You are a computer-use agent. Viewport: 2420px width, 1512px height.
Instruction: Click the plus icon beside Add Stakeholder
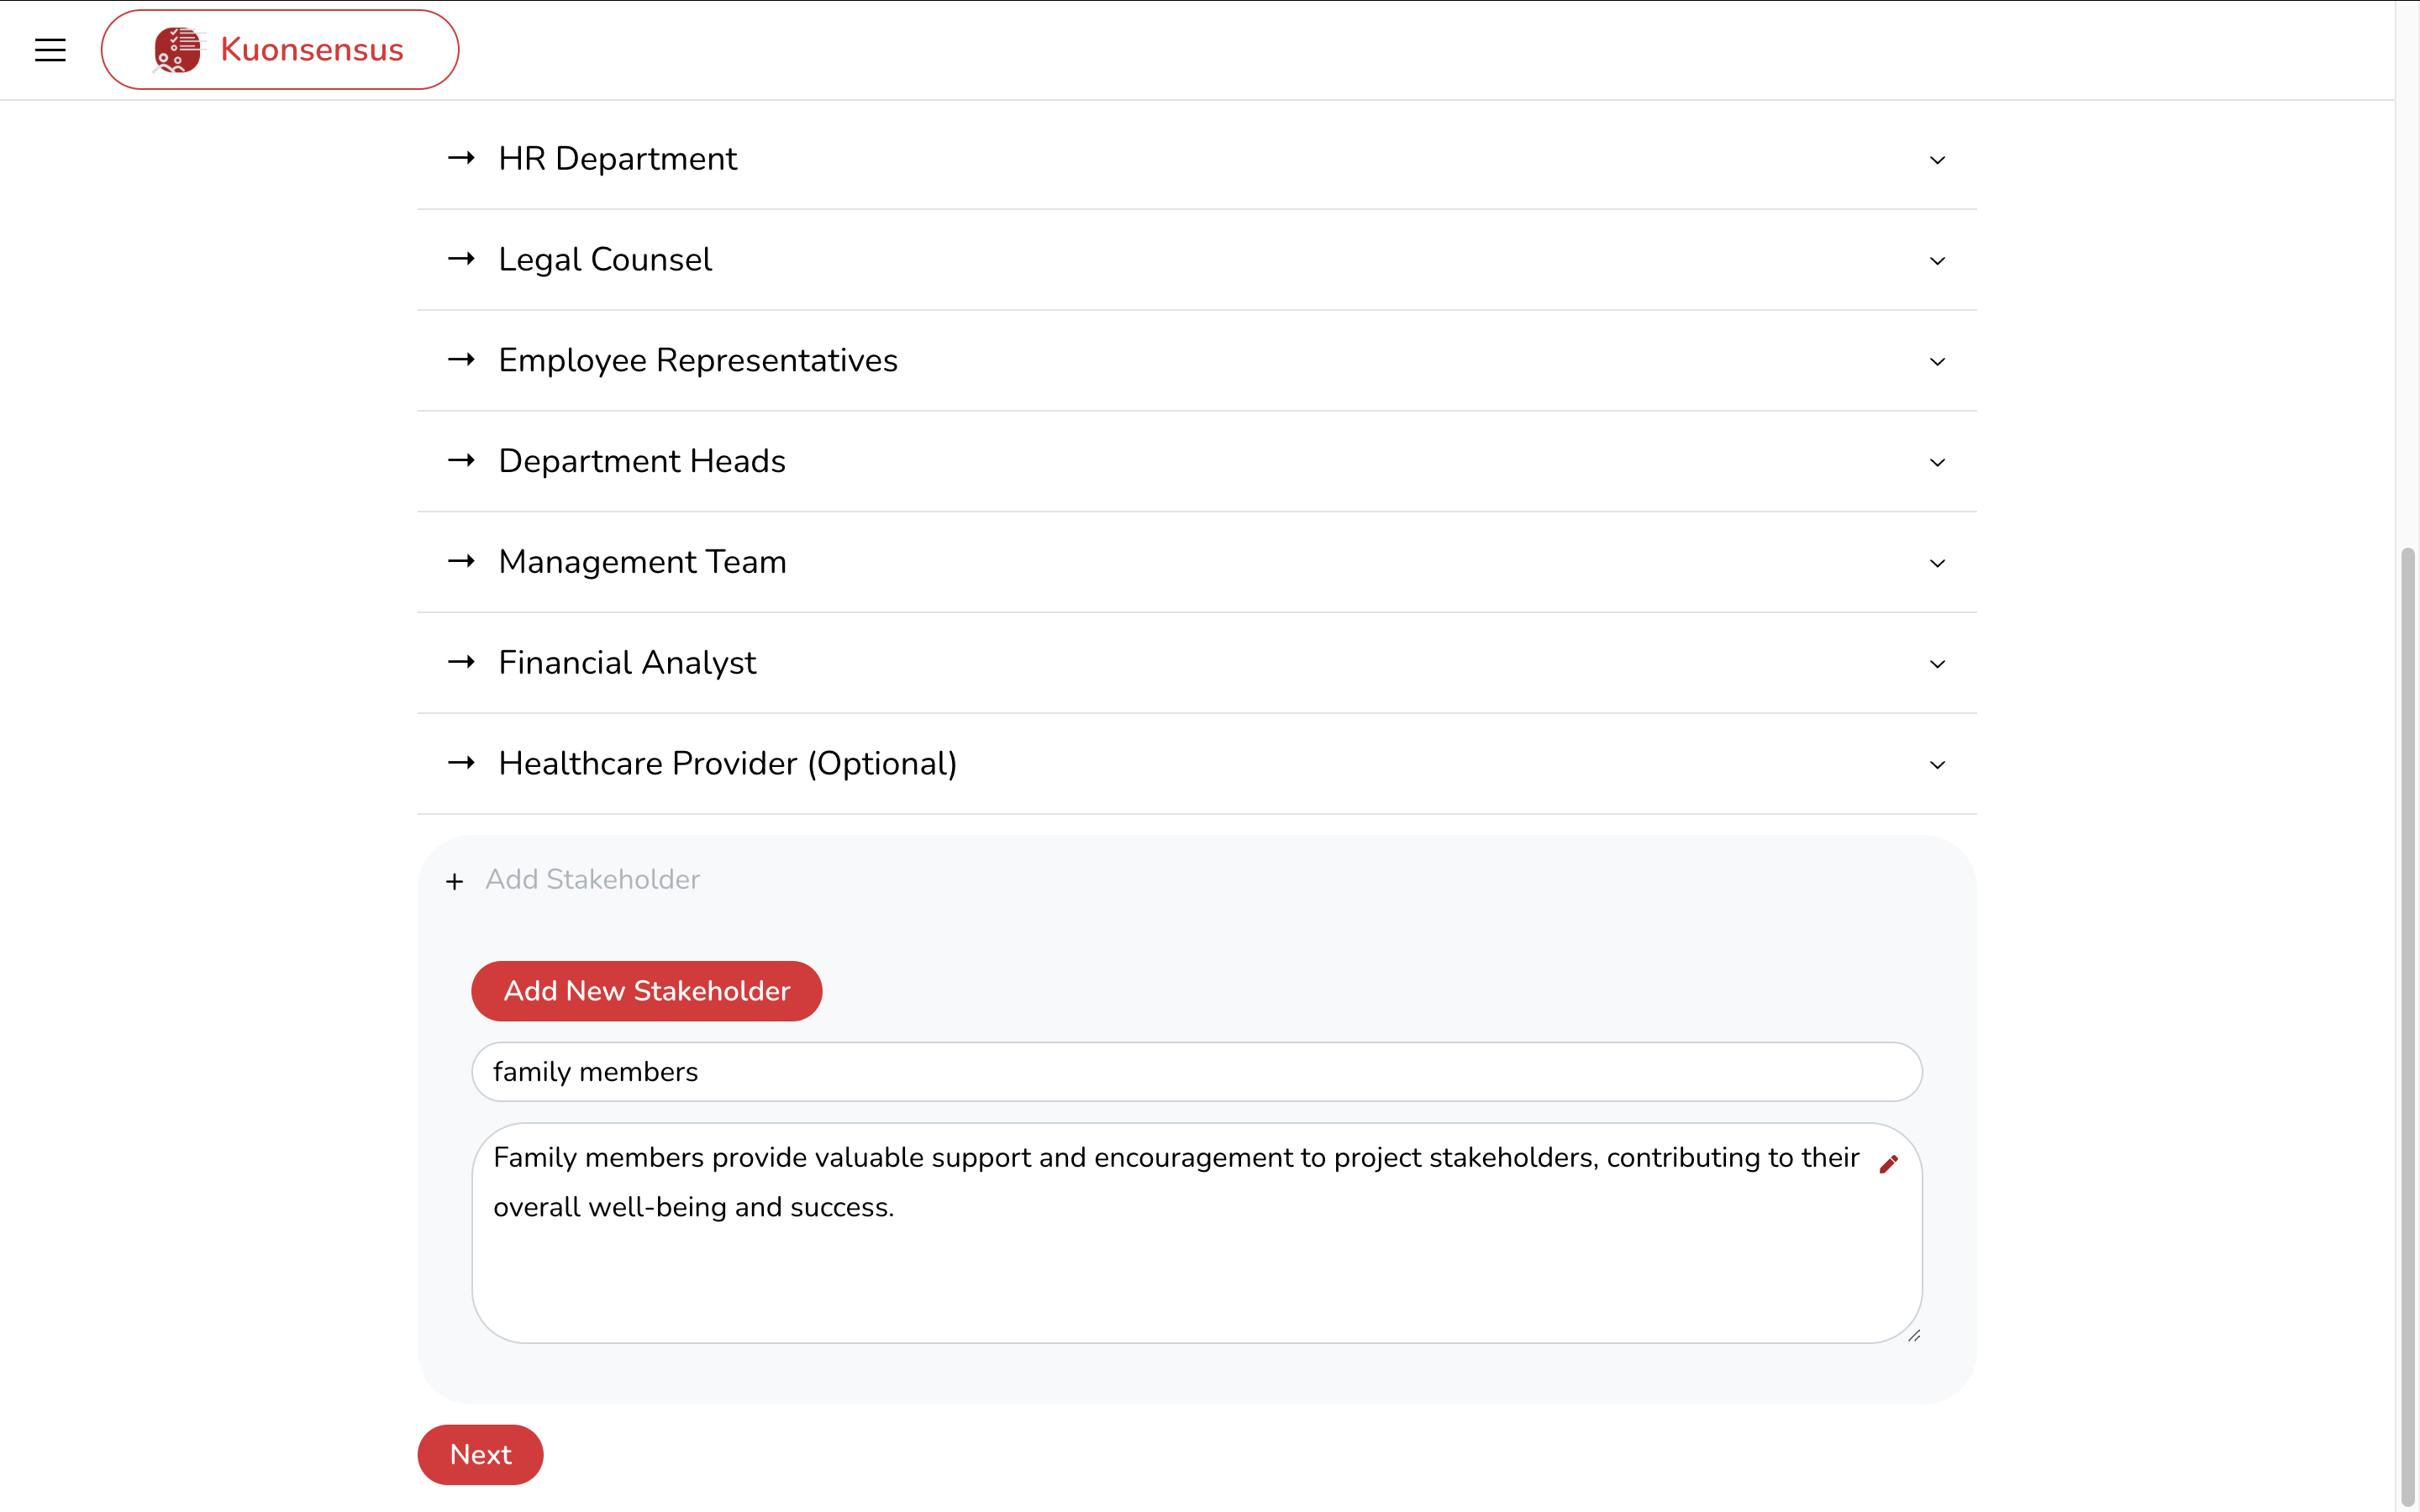(x=455, y=881)
